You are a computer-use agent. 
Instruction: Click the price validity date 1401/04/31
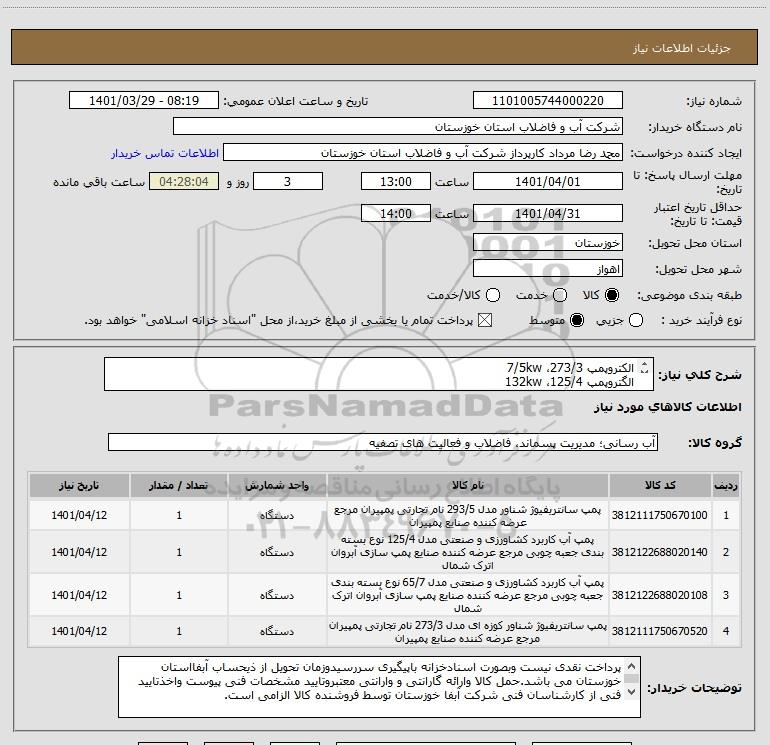pyautogui.click(x=548, y=213)
